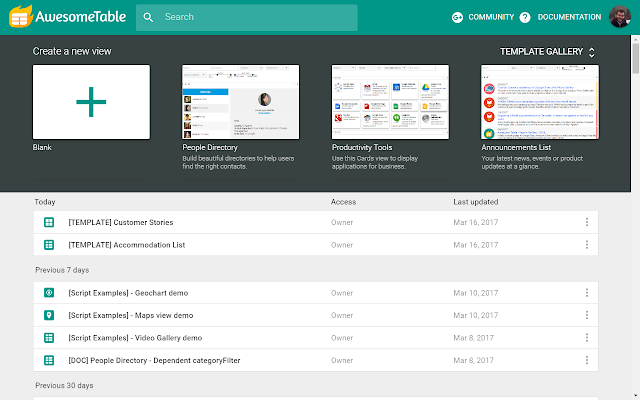Image resolution: width=640 pixels, height=400 pixels.
Task: Click the Today section heading
Action: (x=45, y=202)
